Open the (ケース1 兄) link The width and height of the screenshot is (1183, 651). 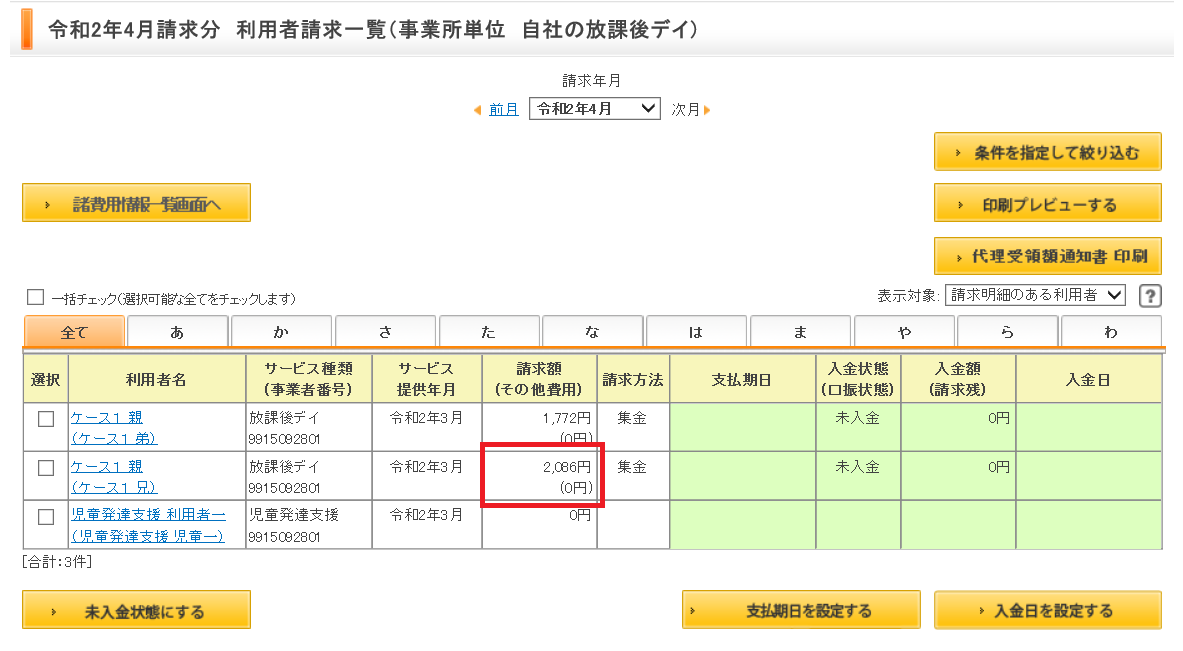[x=114, y=487]
